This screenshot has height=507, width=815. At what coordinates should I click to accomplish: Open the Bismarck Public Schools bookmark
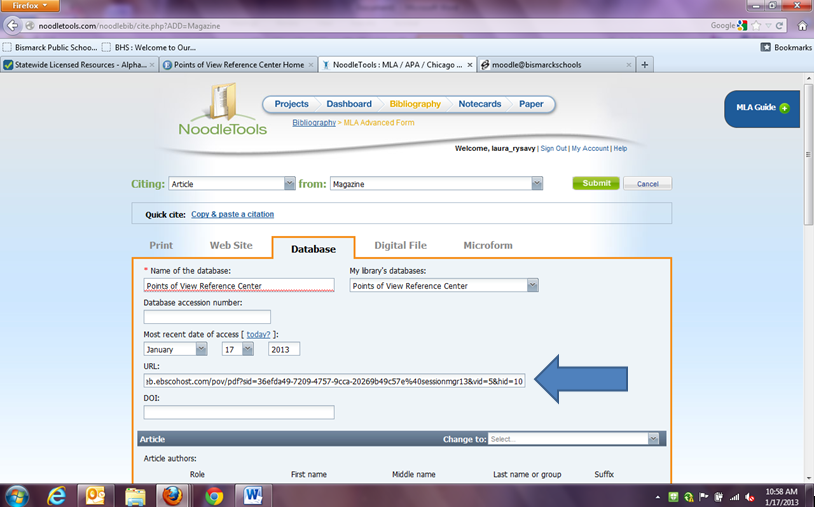coord(50,47)
